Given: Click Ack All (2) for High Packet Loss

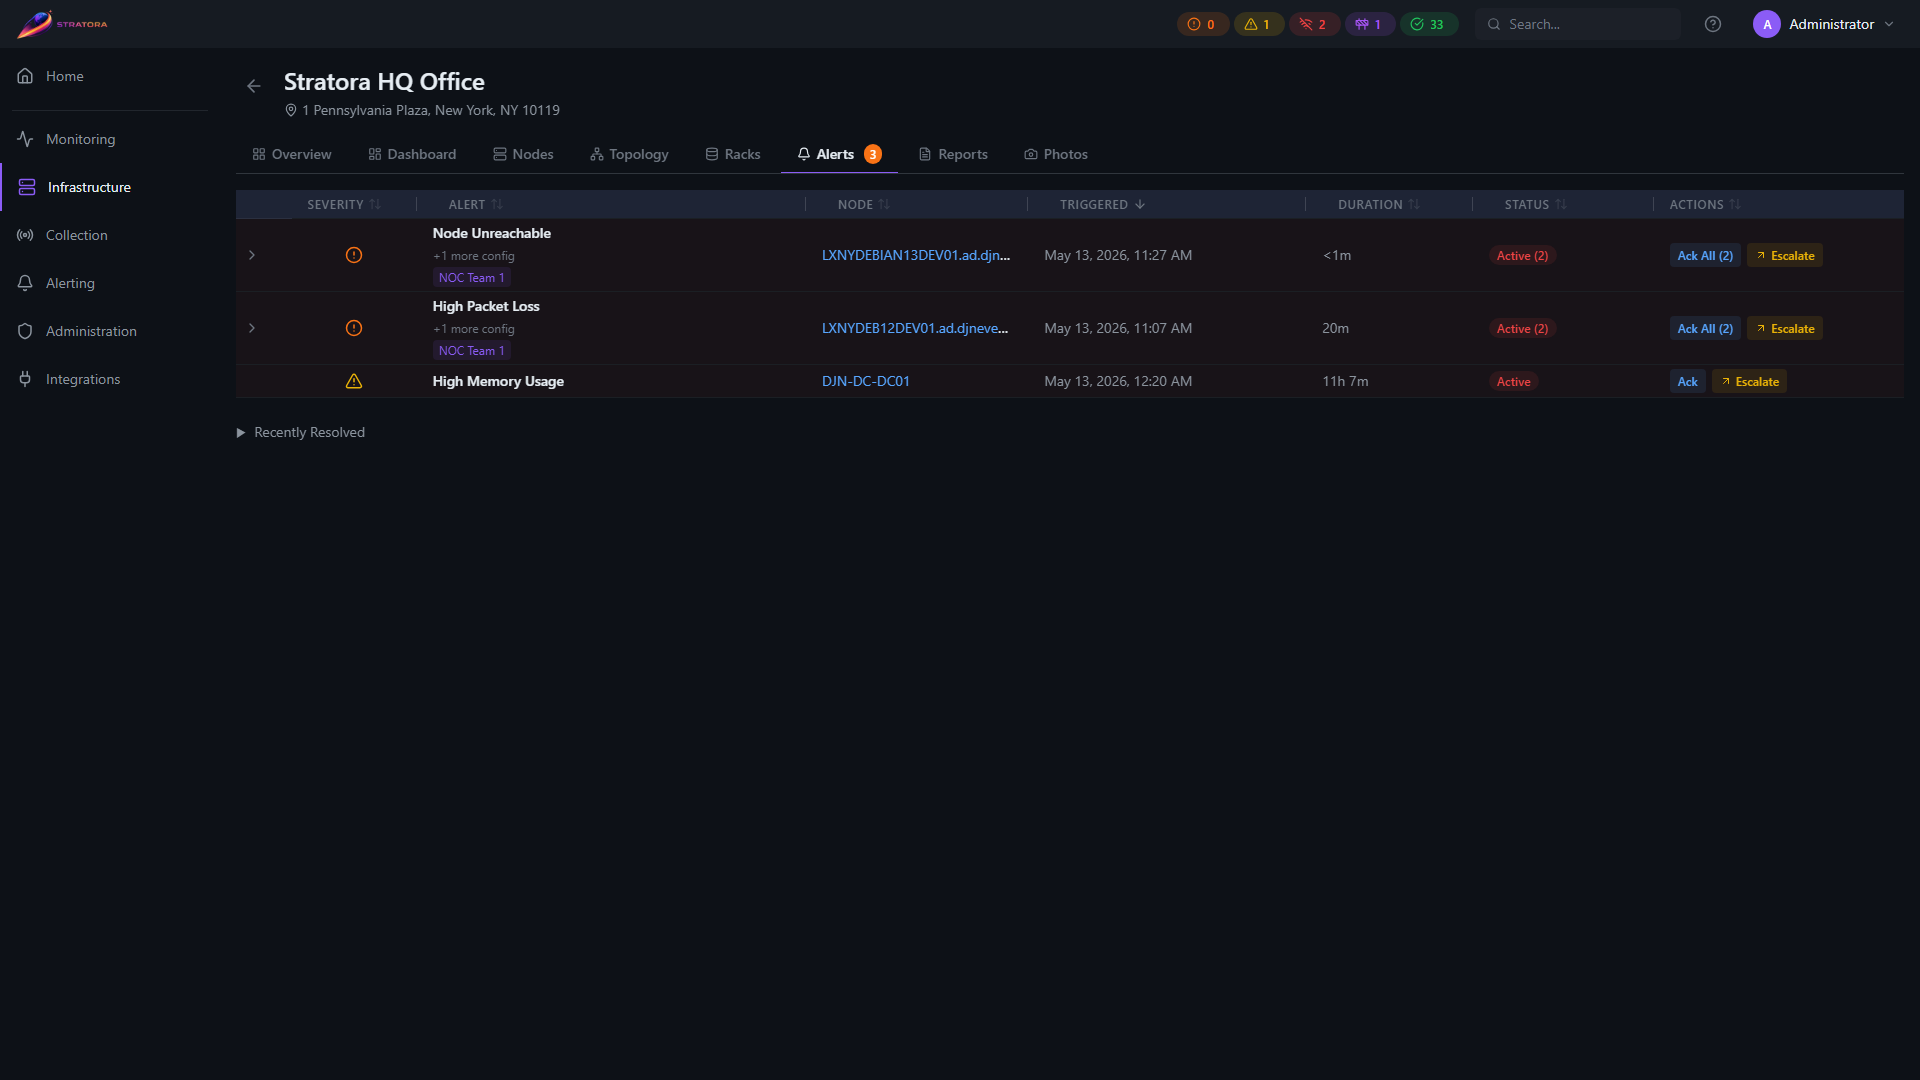Looking at the screenshot, I should pyautogui.click(x=1705, y=328).
